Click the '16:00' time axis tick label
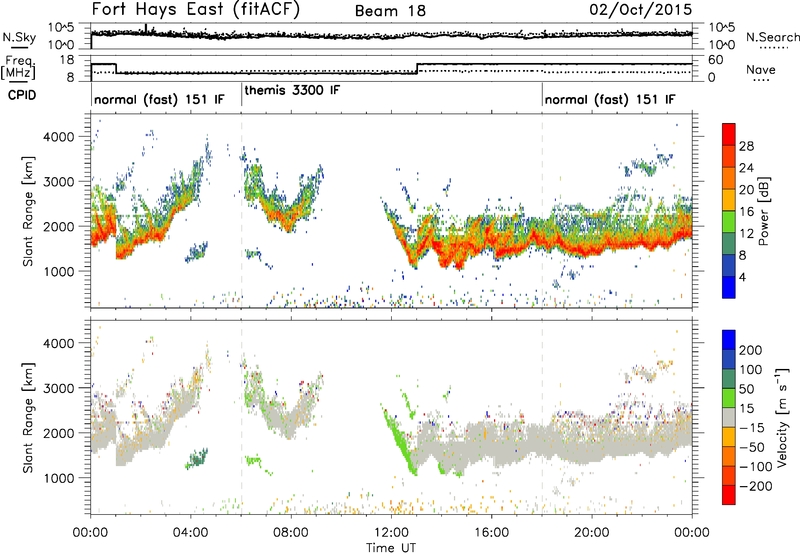800x554 pixels. [x=491, y=533]
